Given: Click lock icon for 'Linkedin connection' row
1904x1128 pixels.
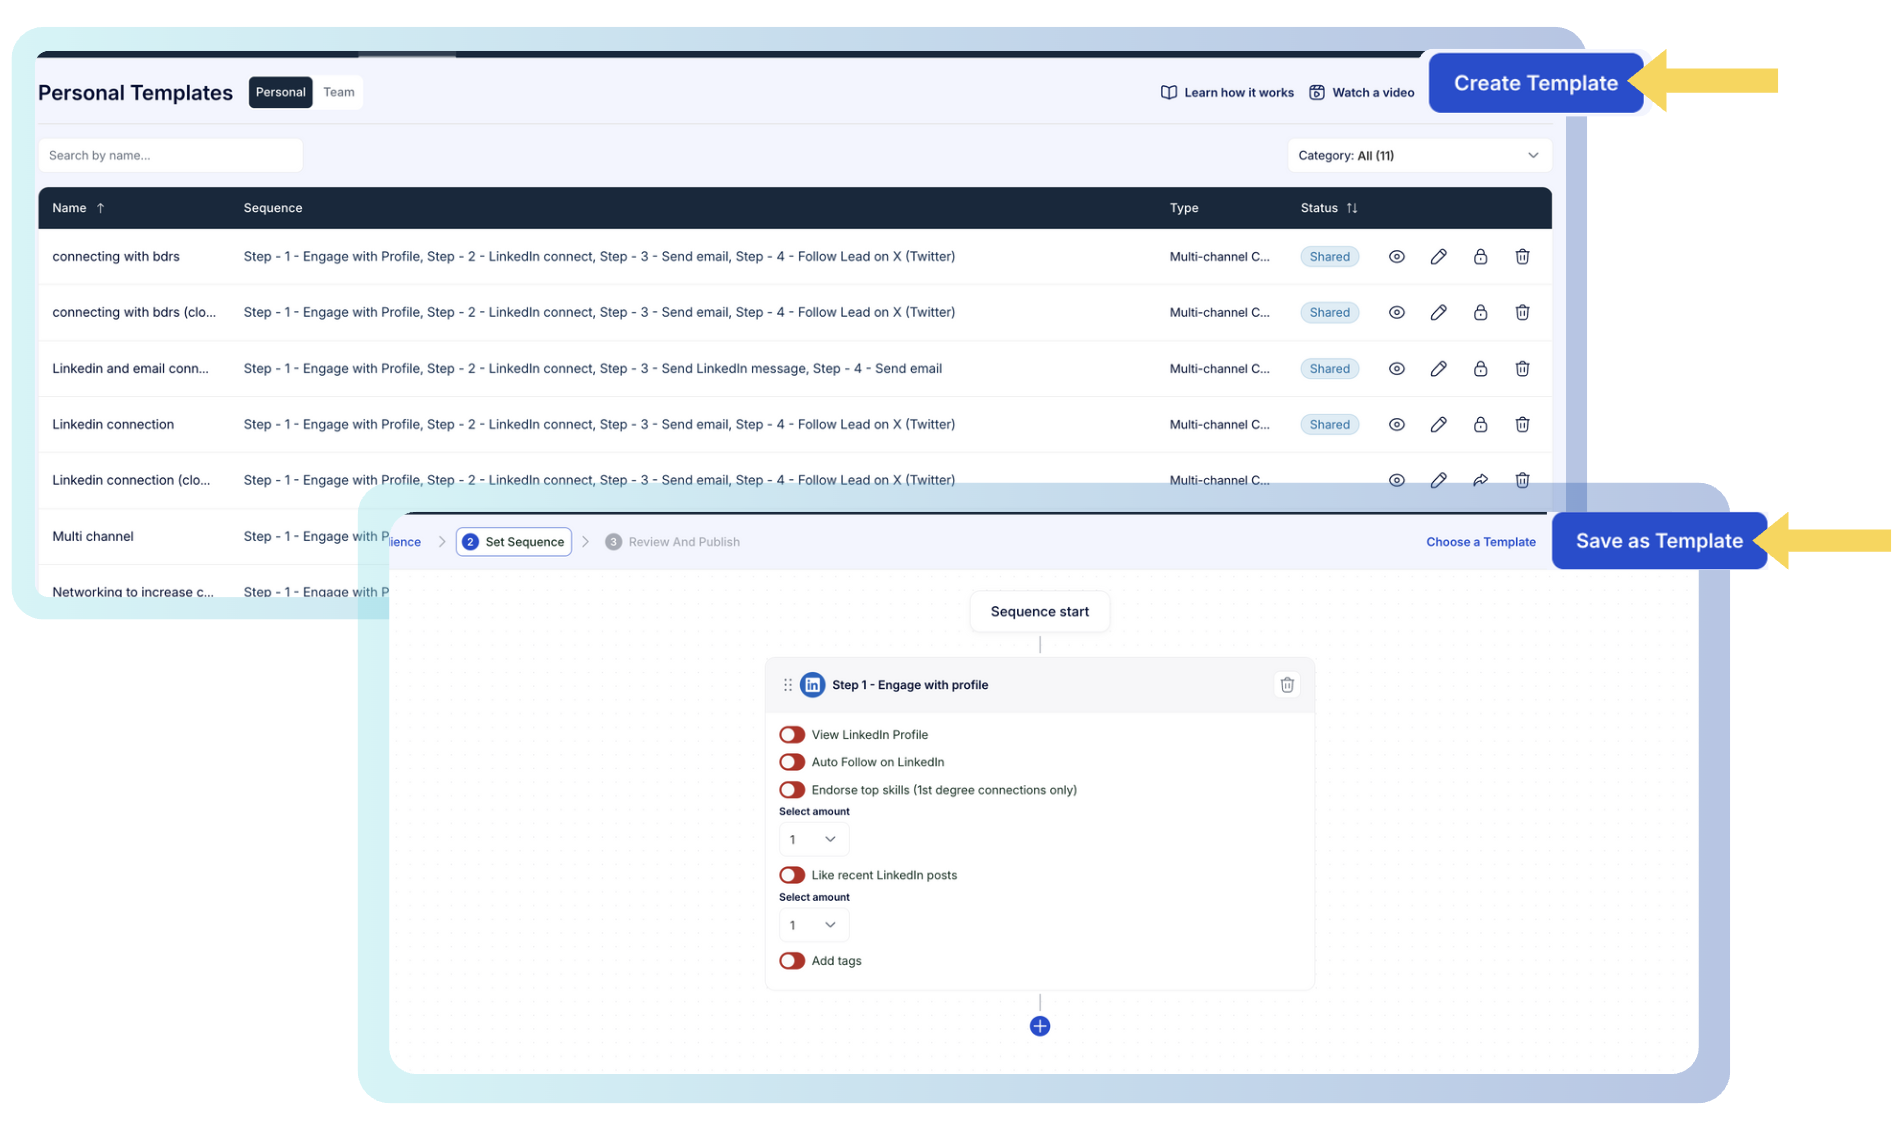Looking at the screenshot, I should pyautogui.click(x=1480, y=425).
